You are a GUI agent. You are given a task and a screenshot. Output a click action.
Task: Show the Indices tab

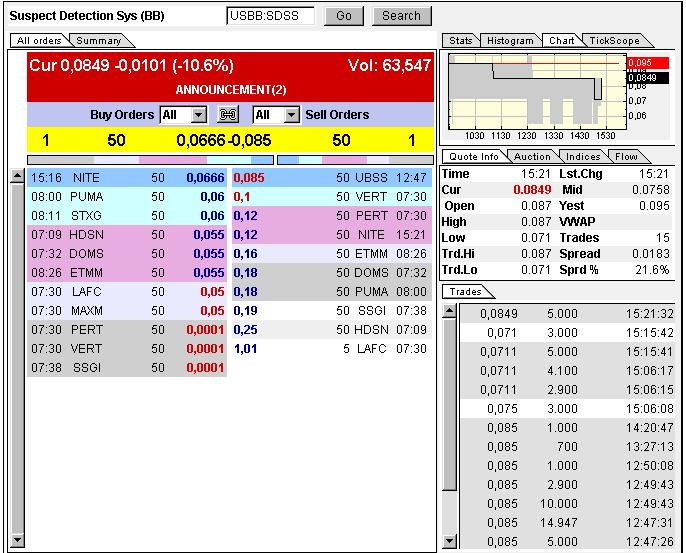pyautogui.click(x=583, y=156)
